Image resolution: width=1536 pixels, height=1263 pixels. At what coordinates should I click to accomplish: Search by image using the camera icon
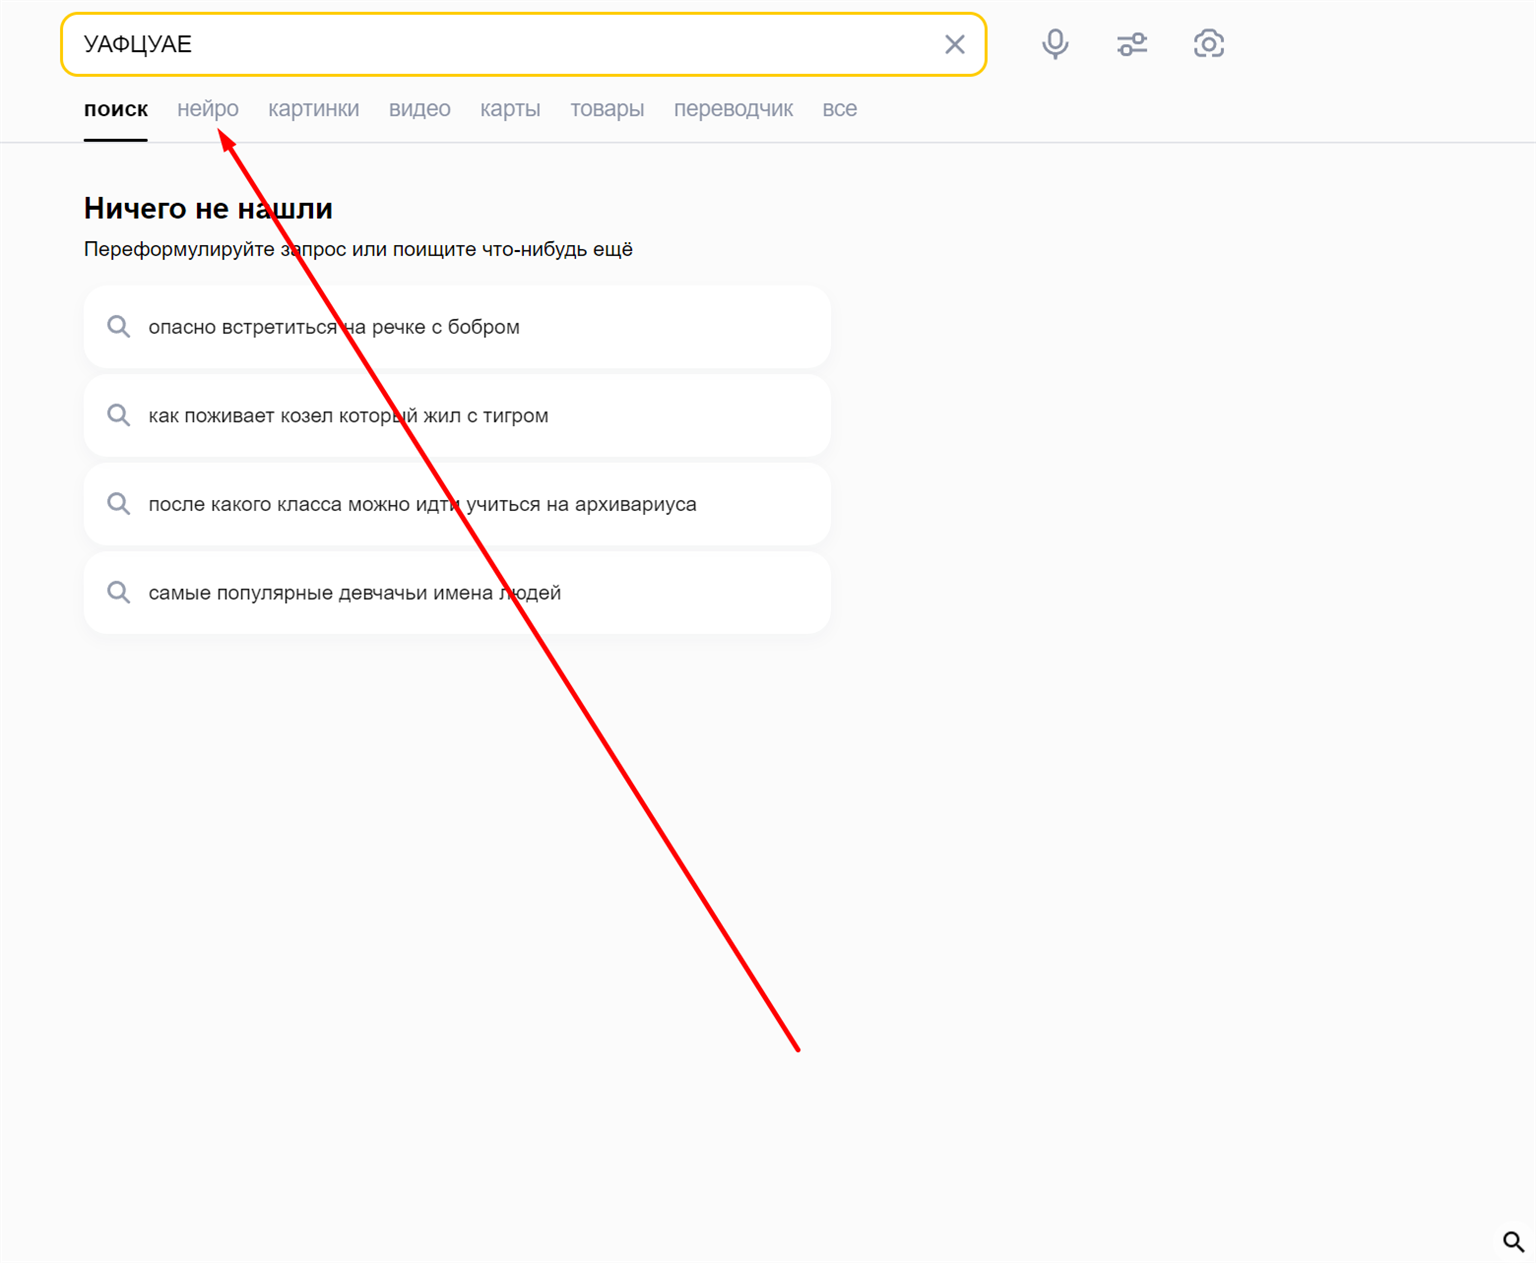click(x=1208, y=44)
